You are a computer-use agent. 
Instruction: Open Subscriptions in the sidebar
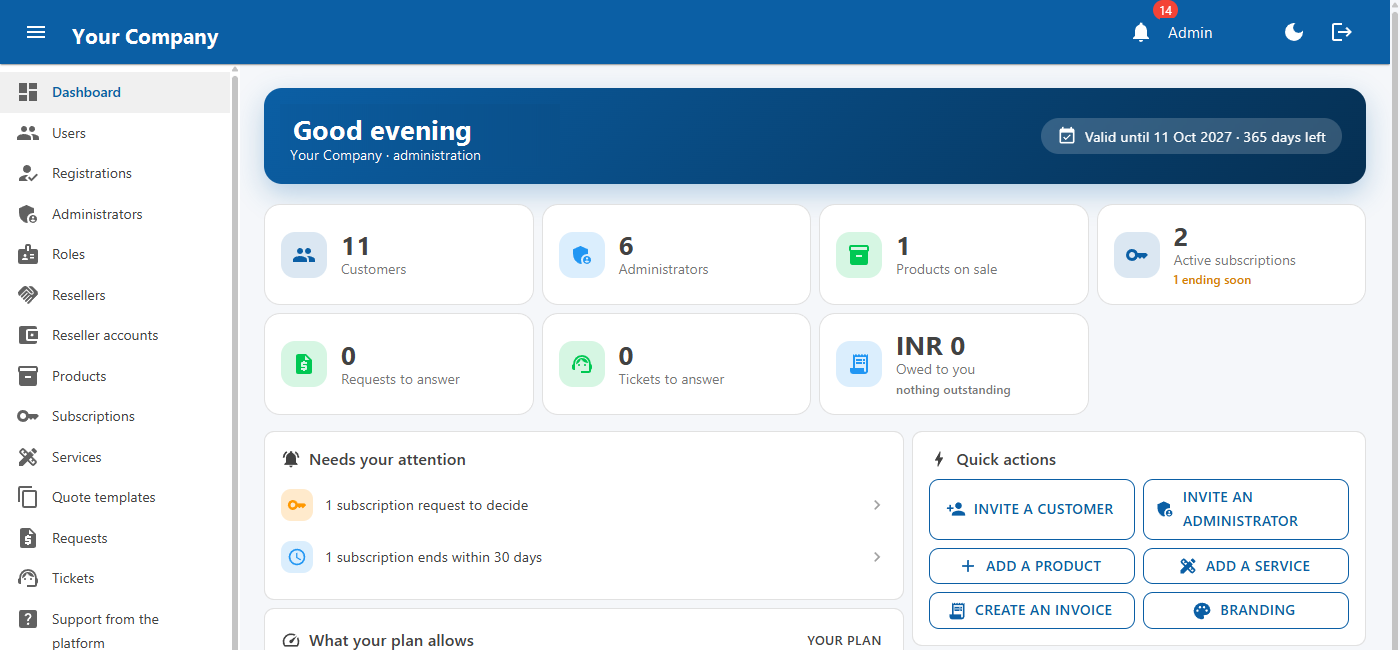click(115, 416)
